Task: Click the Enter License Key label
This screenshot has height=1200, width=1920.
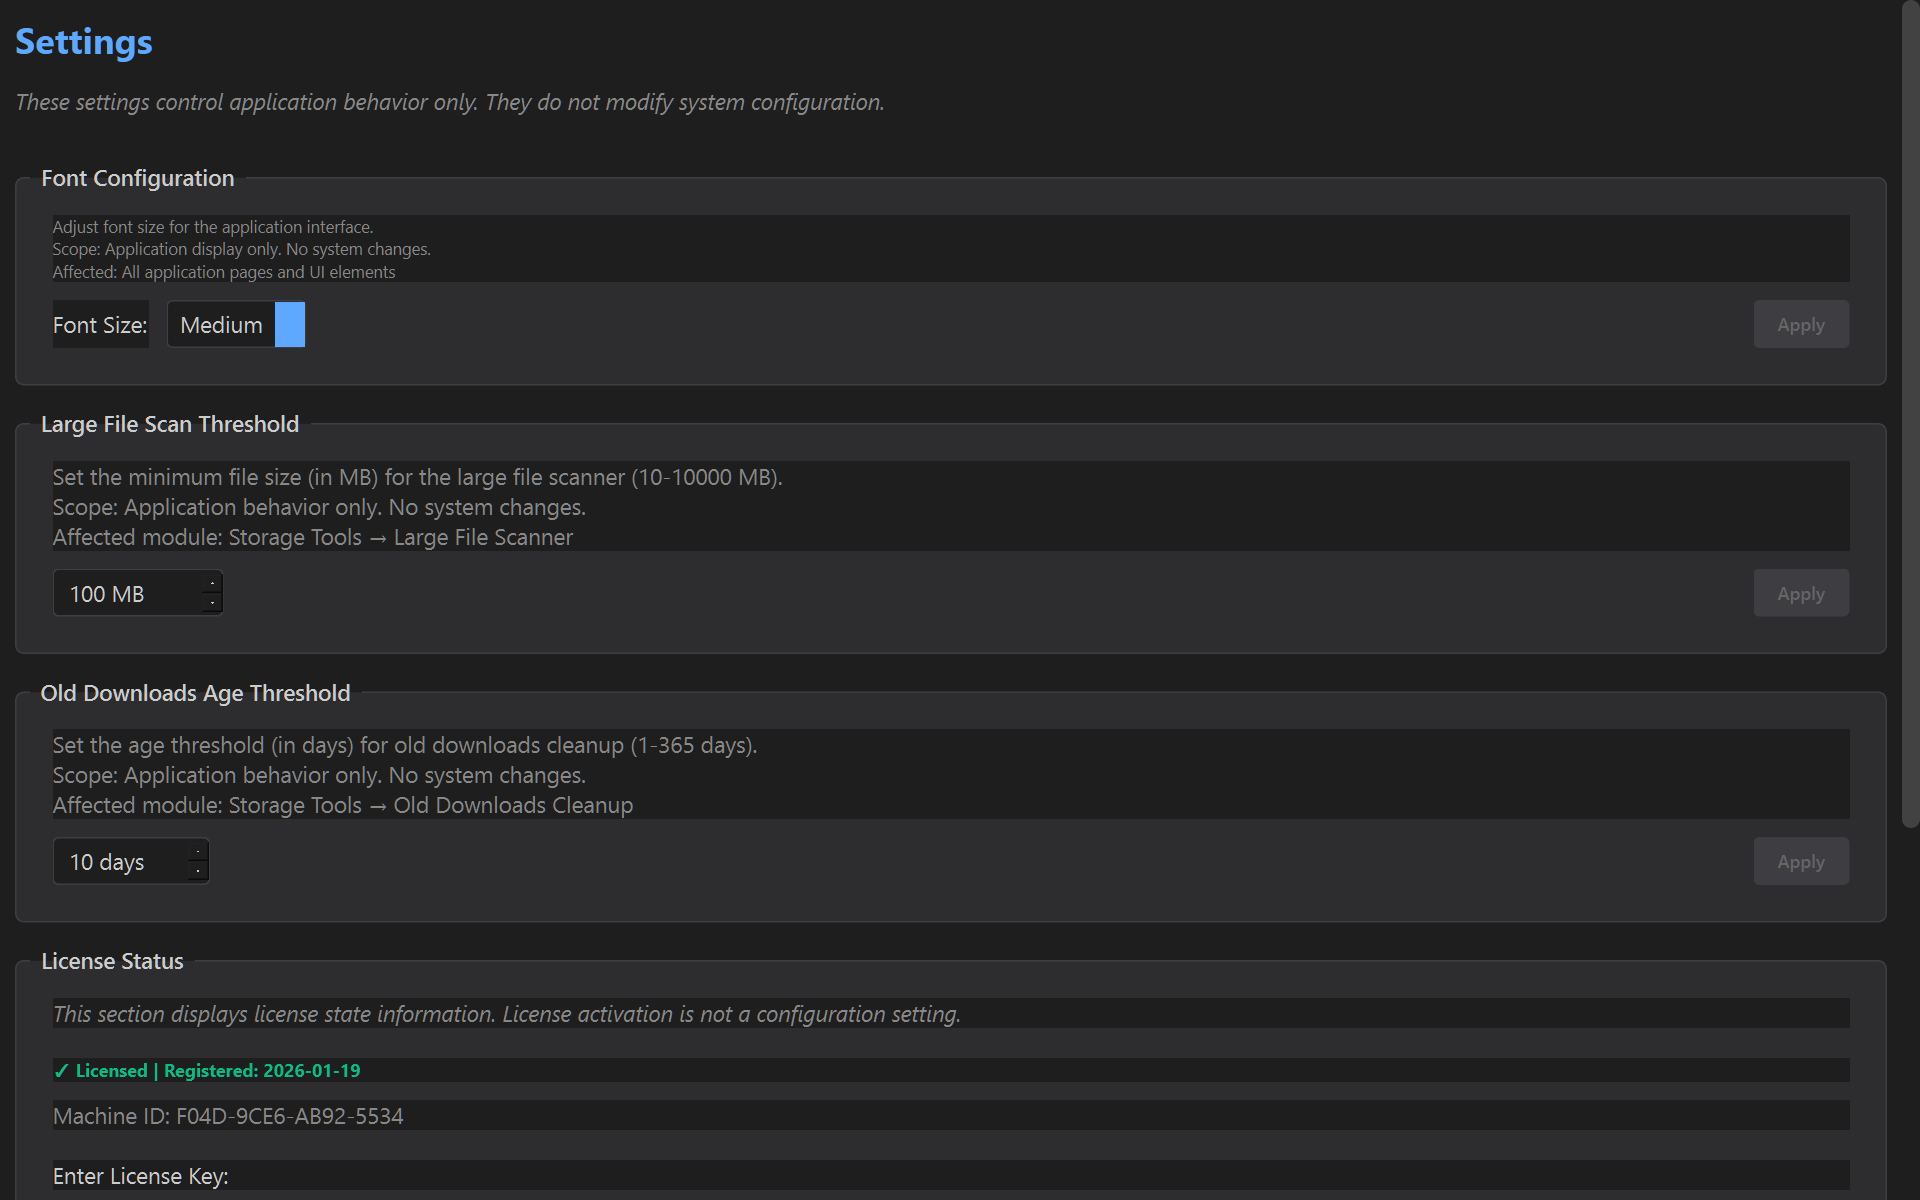Action: coord(140,1176)
